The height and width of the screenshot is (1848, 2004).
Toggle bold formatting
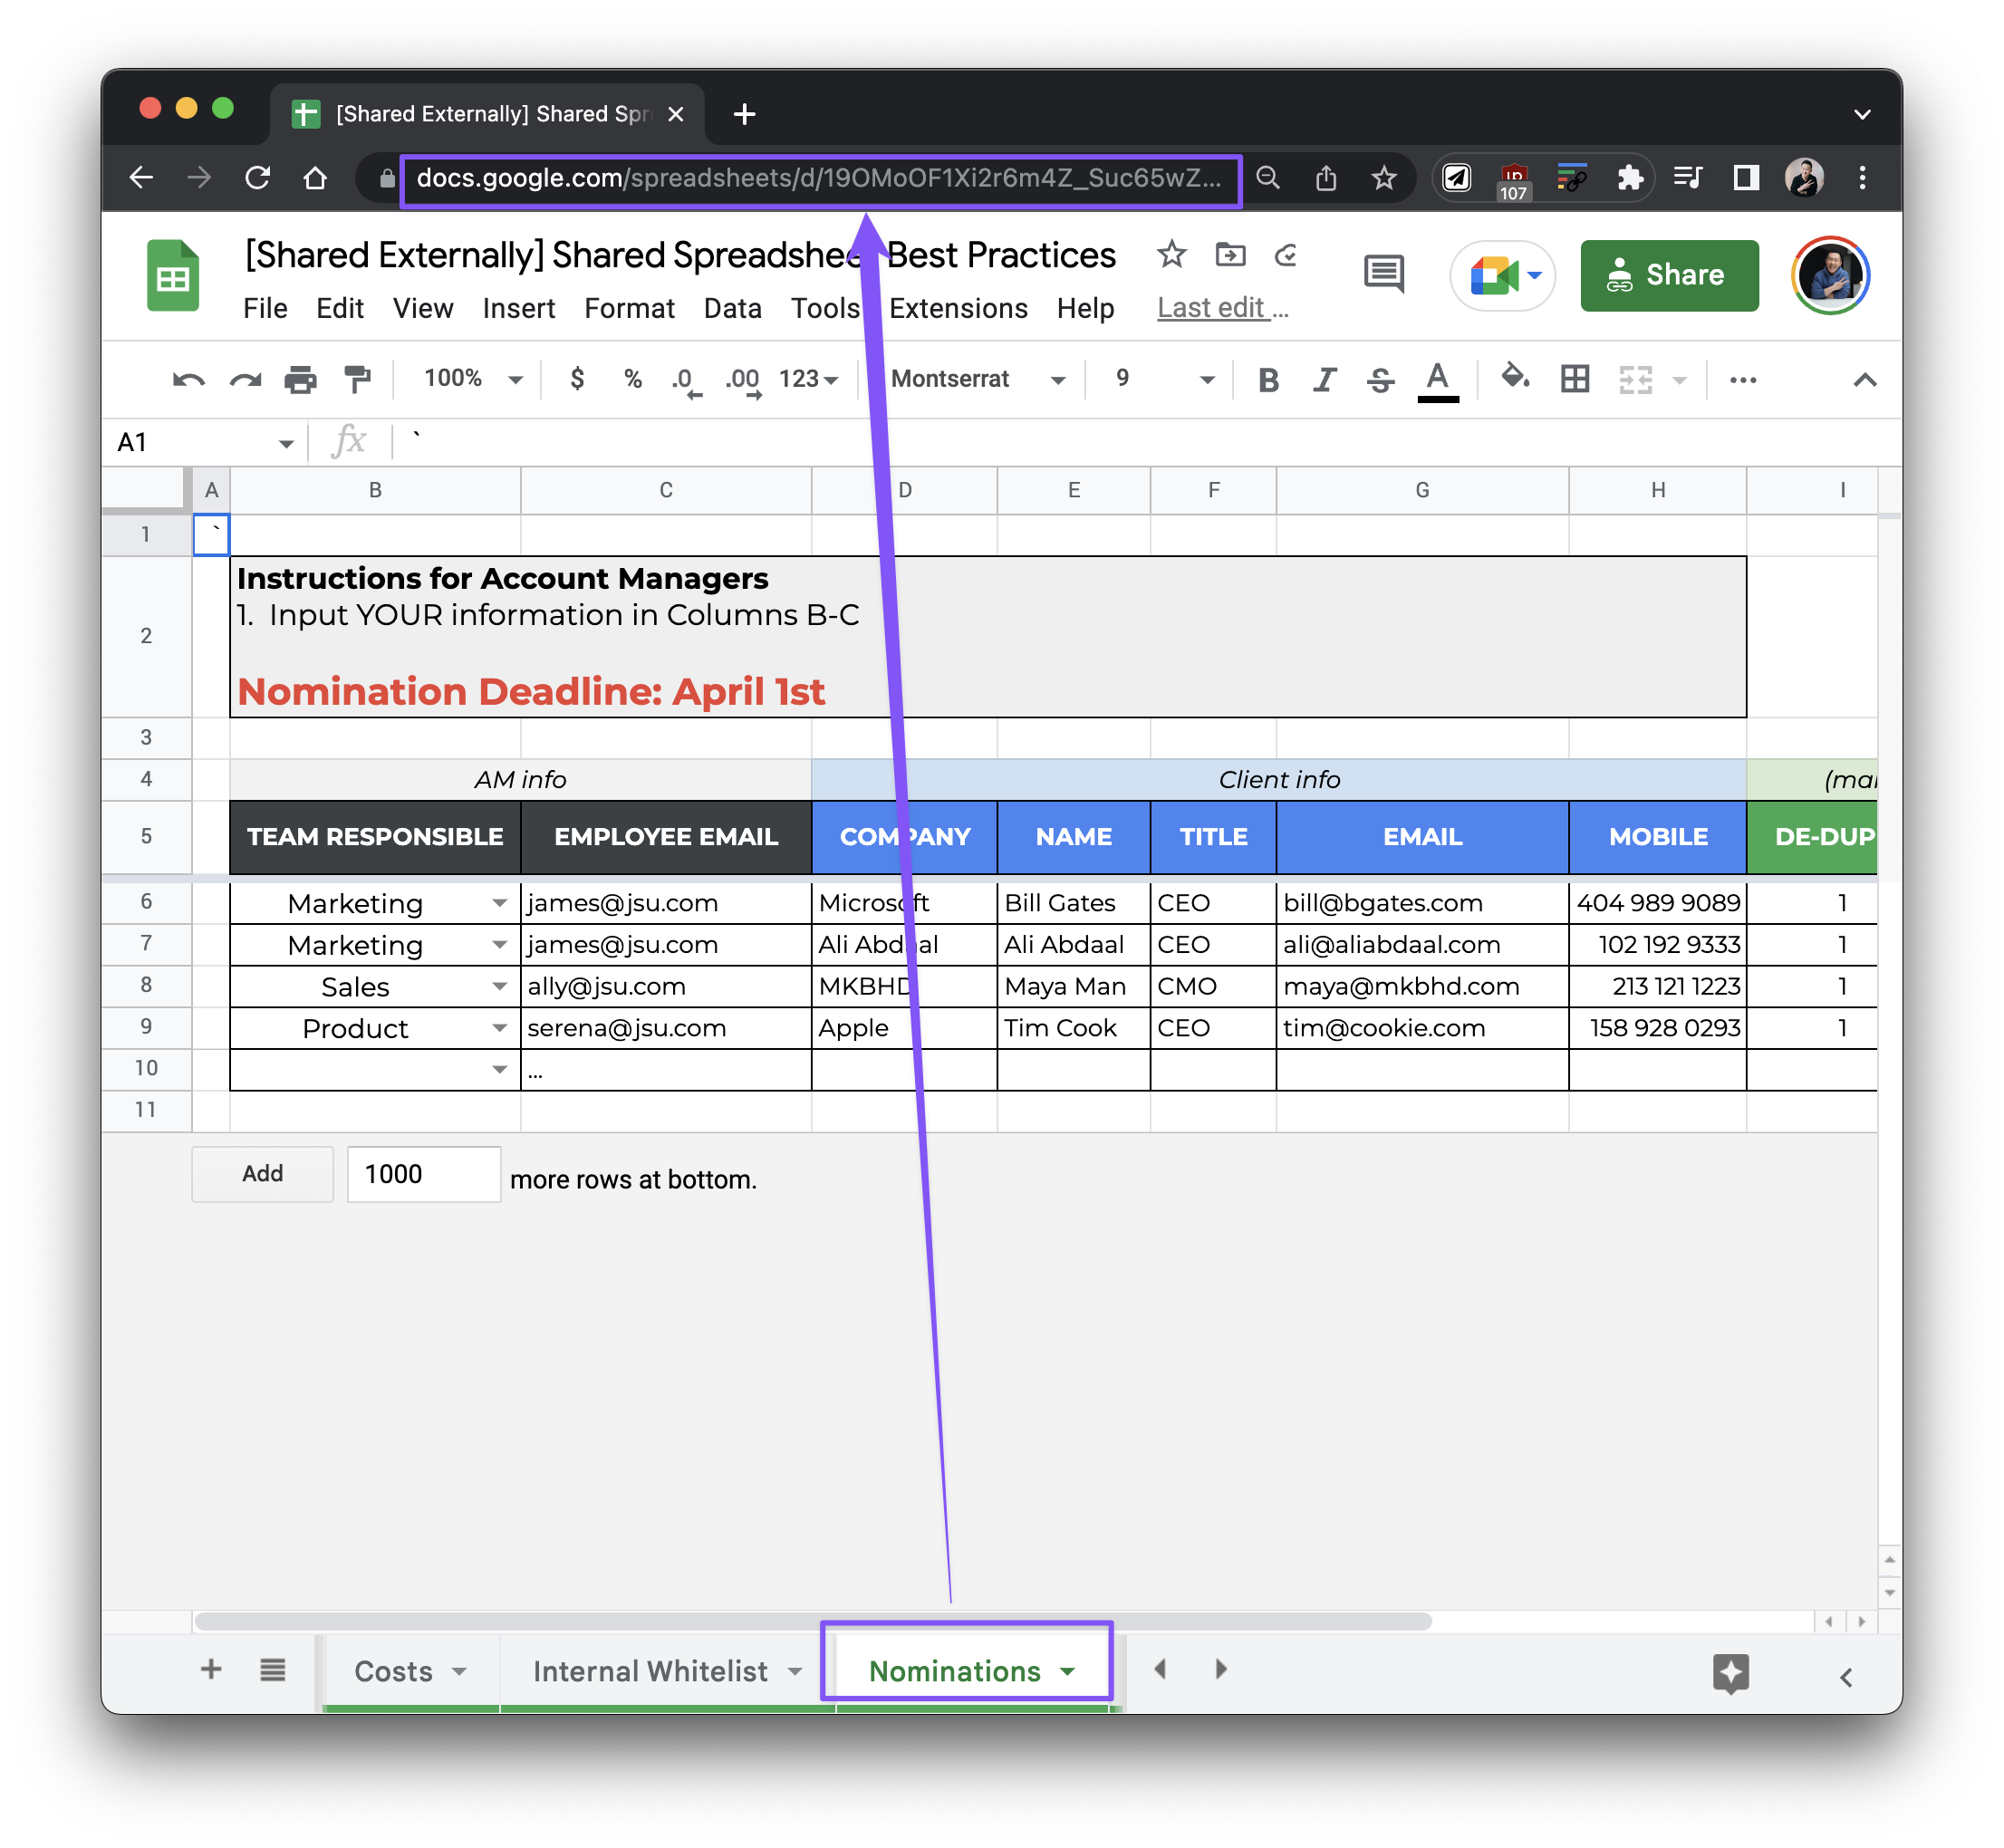click(1268, 380)
